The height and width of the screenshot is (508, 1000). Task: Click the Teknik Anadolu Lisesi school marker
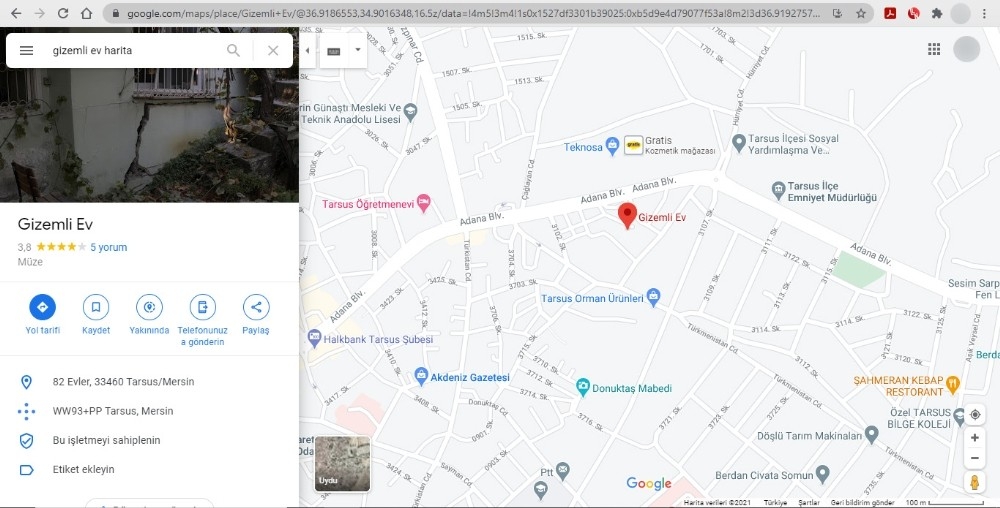[x=410, y=112]
